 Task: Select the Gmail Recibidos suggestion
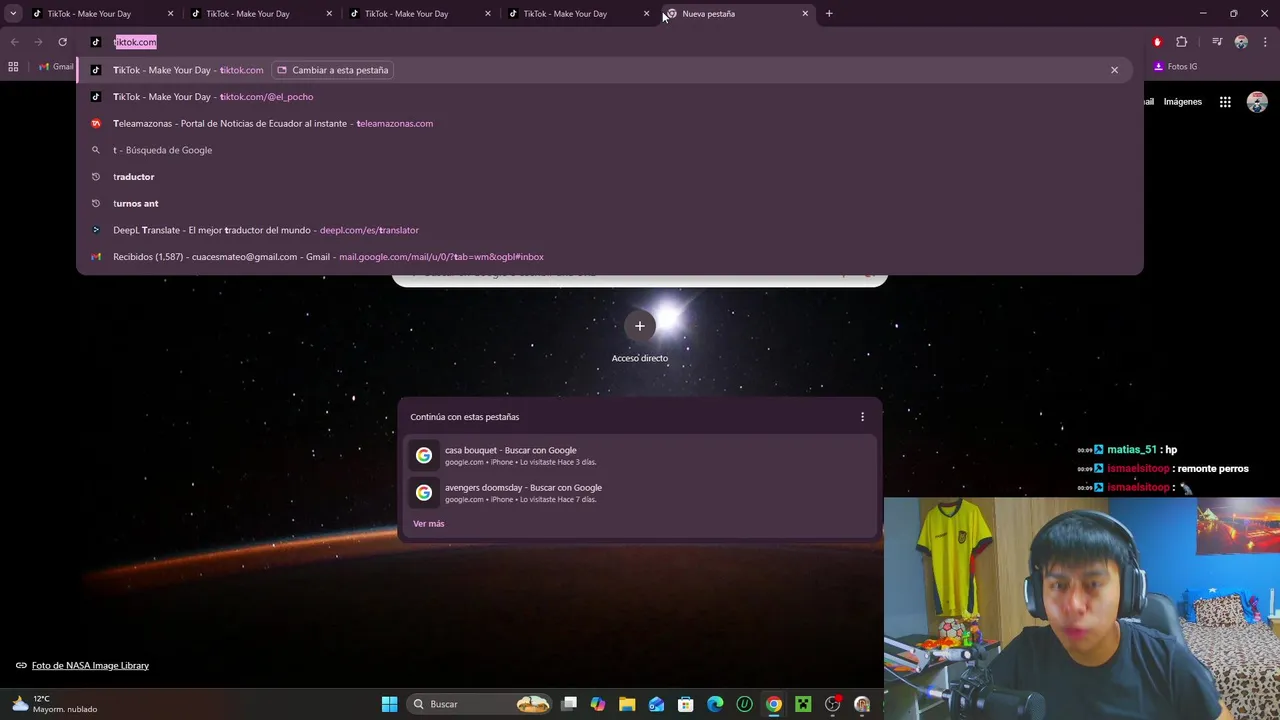click(x=610, y=257)
